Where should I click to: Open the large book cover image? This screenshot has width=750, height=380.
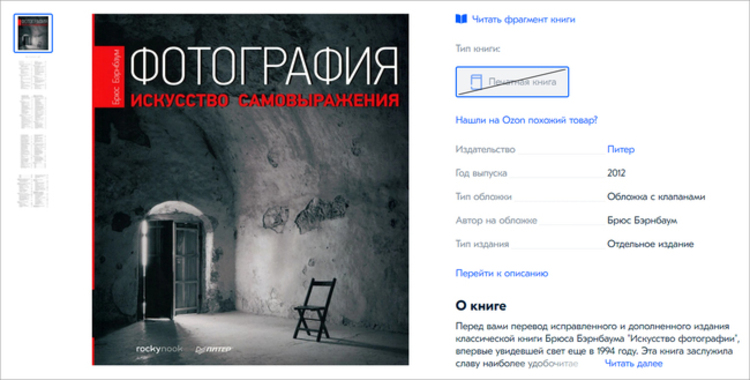[x=250, y=190]
